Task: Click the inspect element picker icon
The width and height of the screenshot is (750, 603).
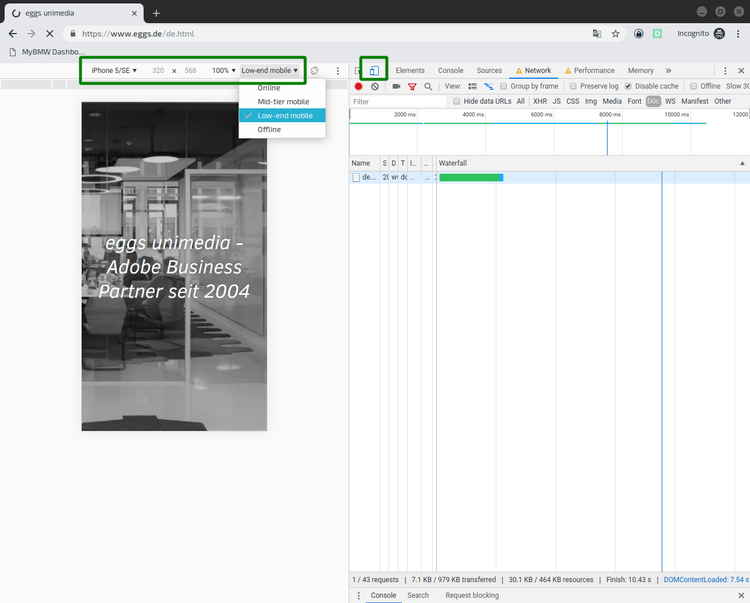Action: pos(357,71)
